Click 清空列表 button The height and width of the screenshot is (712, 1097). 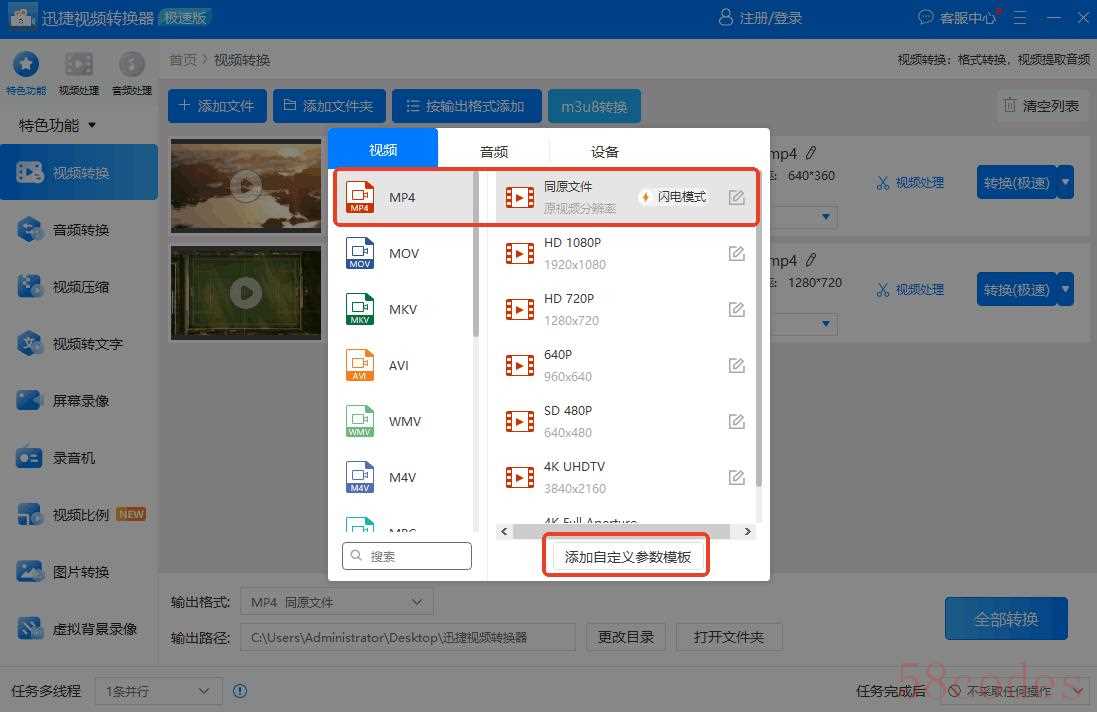click(x=1042, y=106)
